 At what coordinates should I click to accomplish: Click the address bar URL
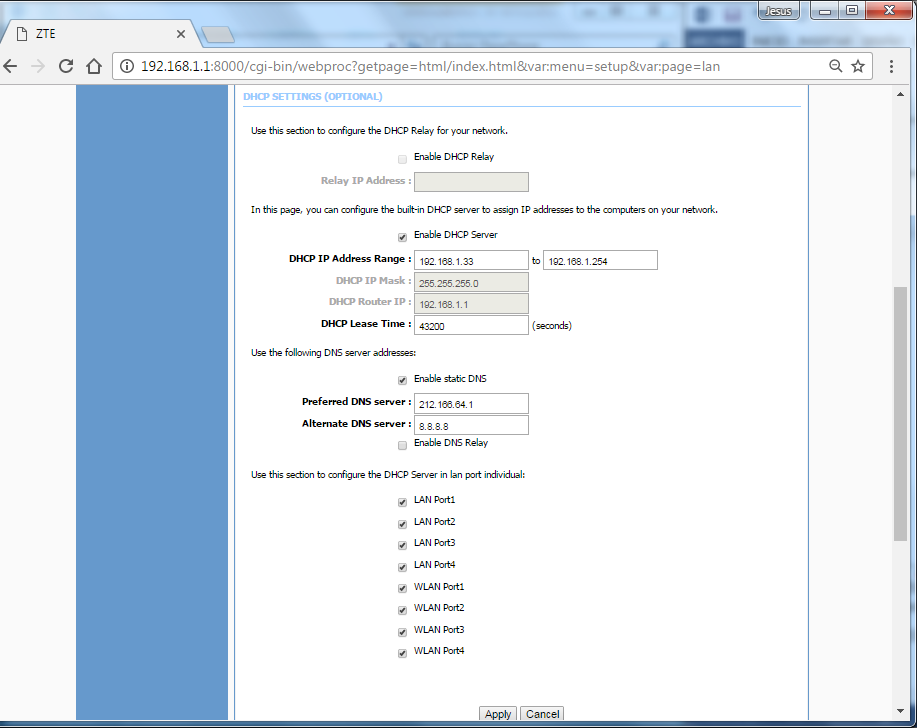click(430, 66)
